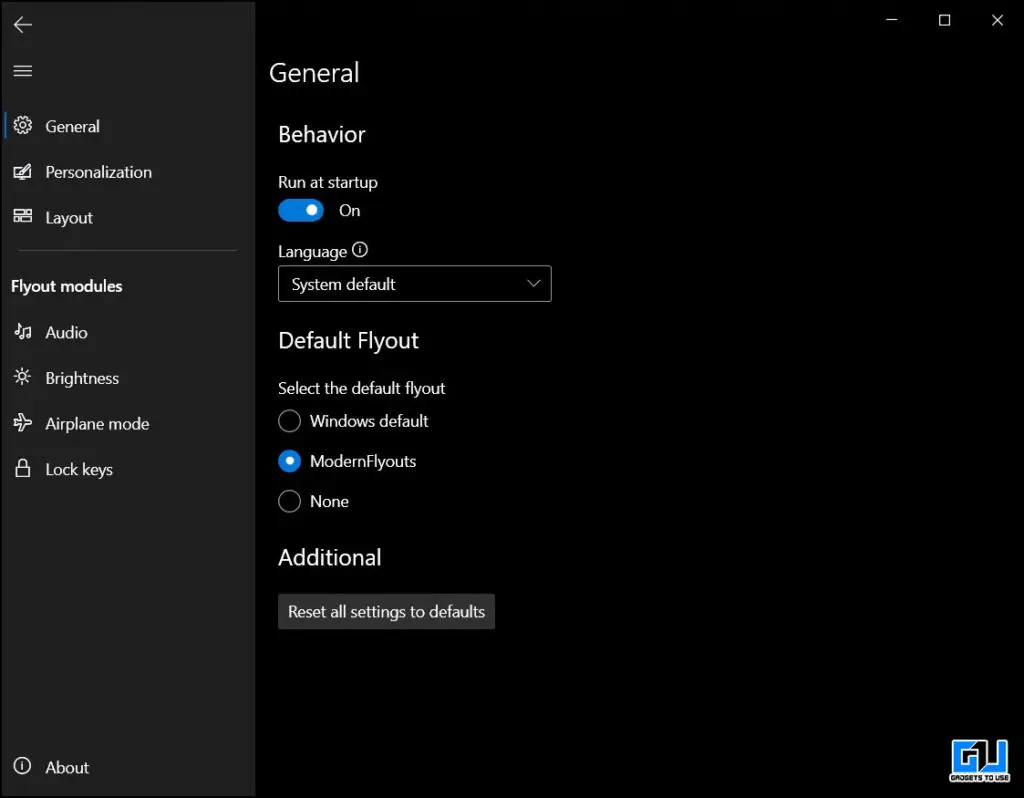Open the About section info icon
Viewport: 1024px width, 798px height.
pos(22,767)
